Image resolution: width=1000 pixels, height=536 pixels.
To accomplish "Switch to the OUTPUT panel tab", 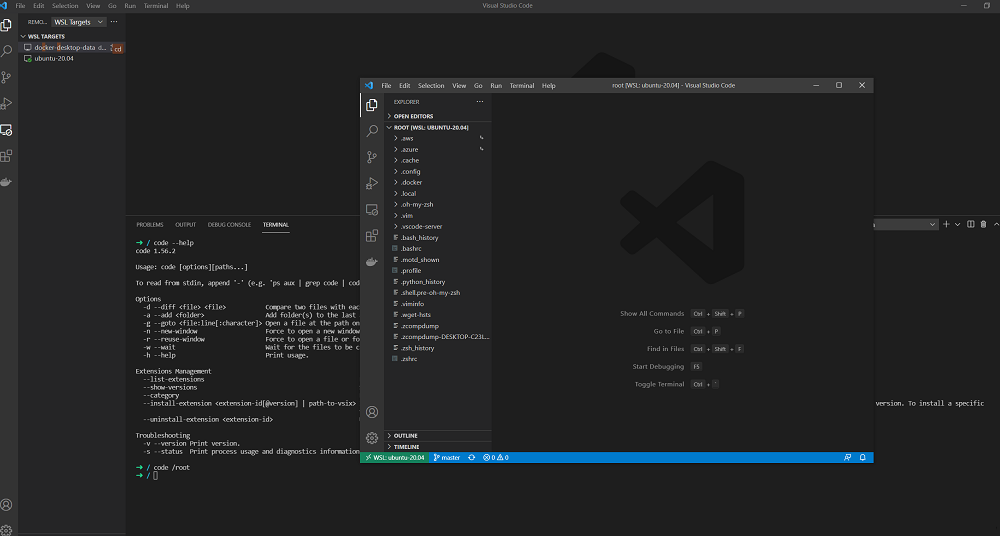I will (186, 225).
